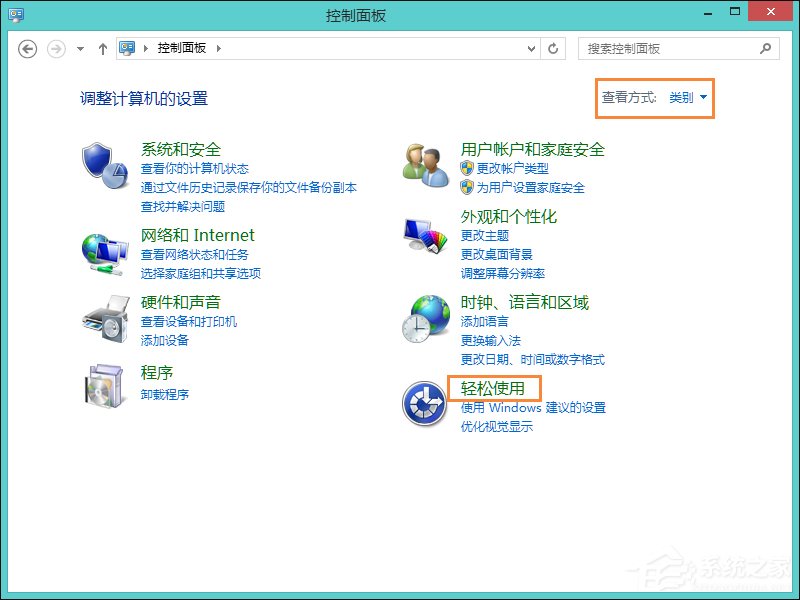Click the search magnifier icon

click(x=764, y=48)
